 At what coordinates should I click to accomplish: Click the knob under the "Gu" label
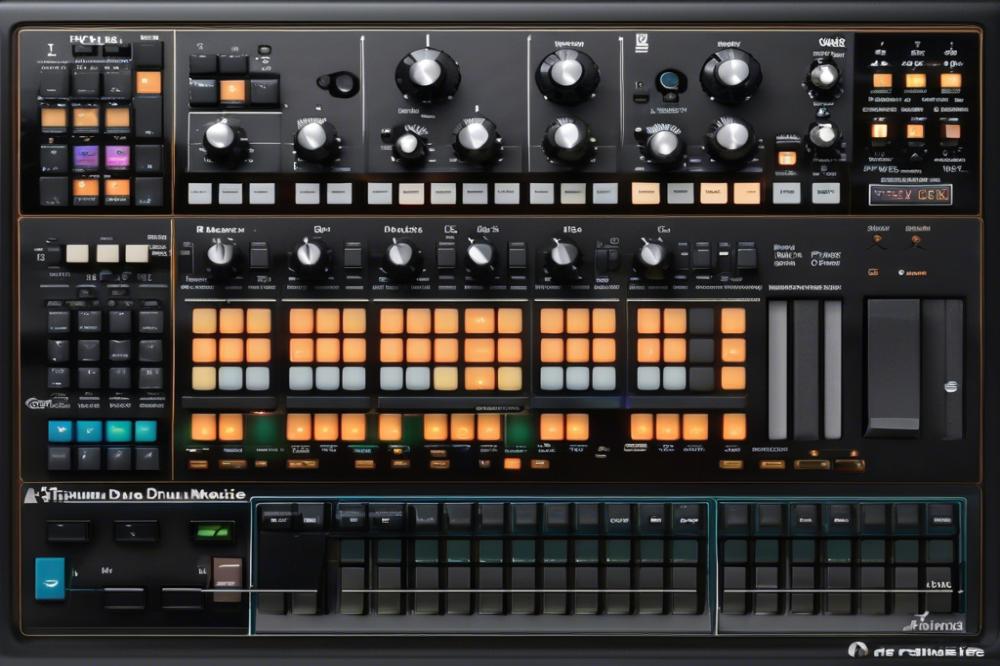652,253
